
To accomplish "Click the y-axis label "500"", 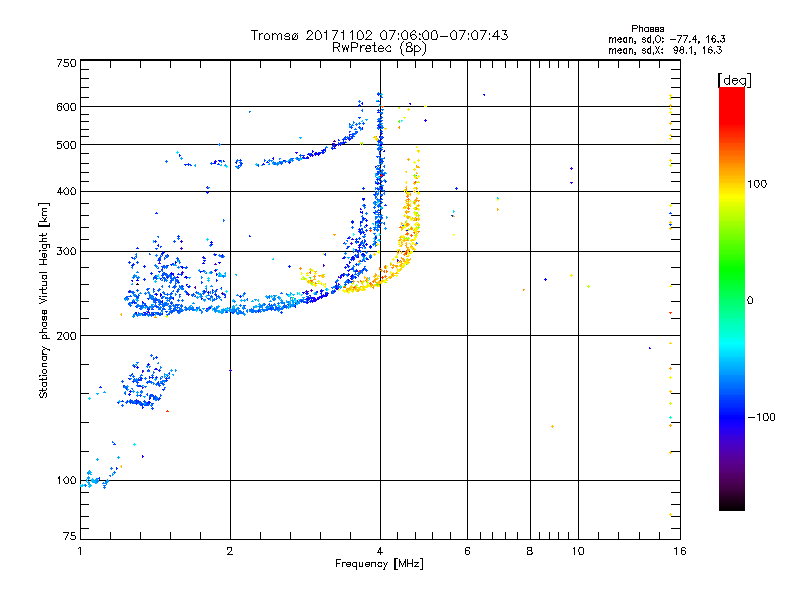I will (x=66, y=145).
